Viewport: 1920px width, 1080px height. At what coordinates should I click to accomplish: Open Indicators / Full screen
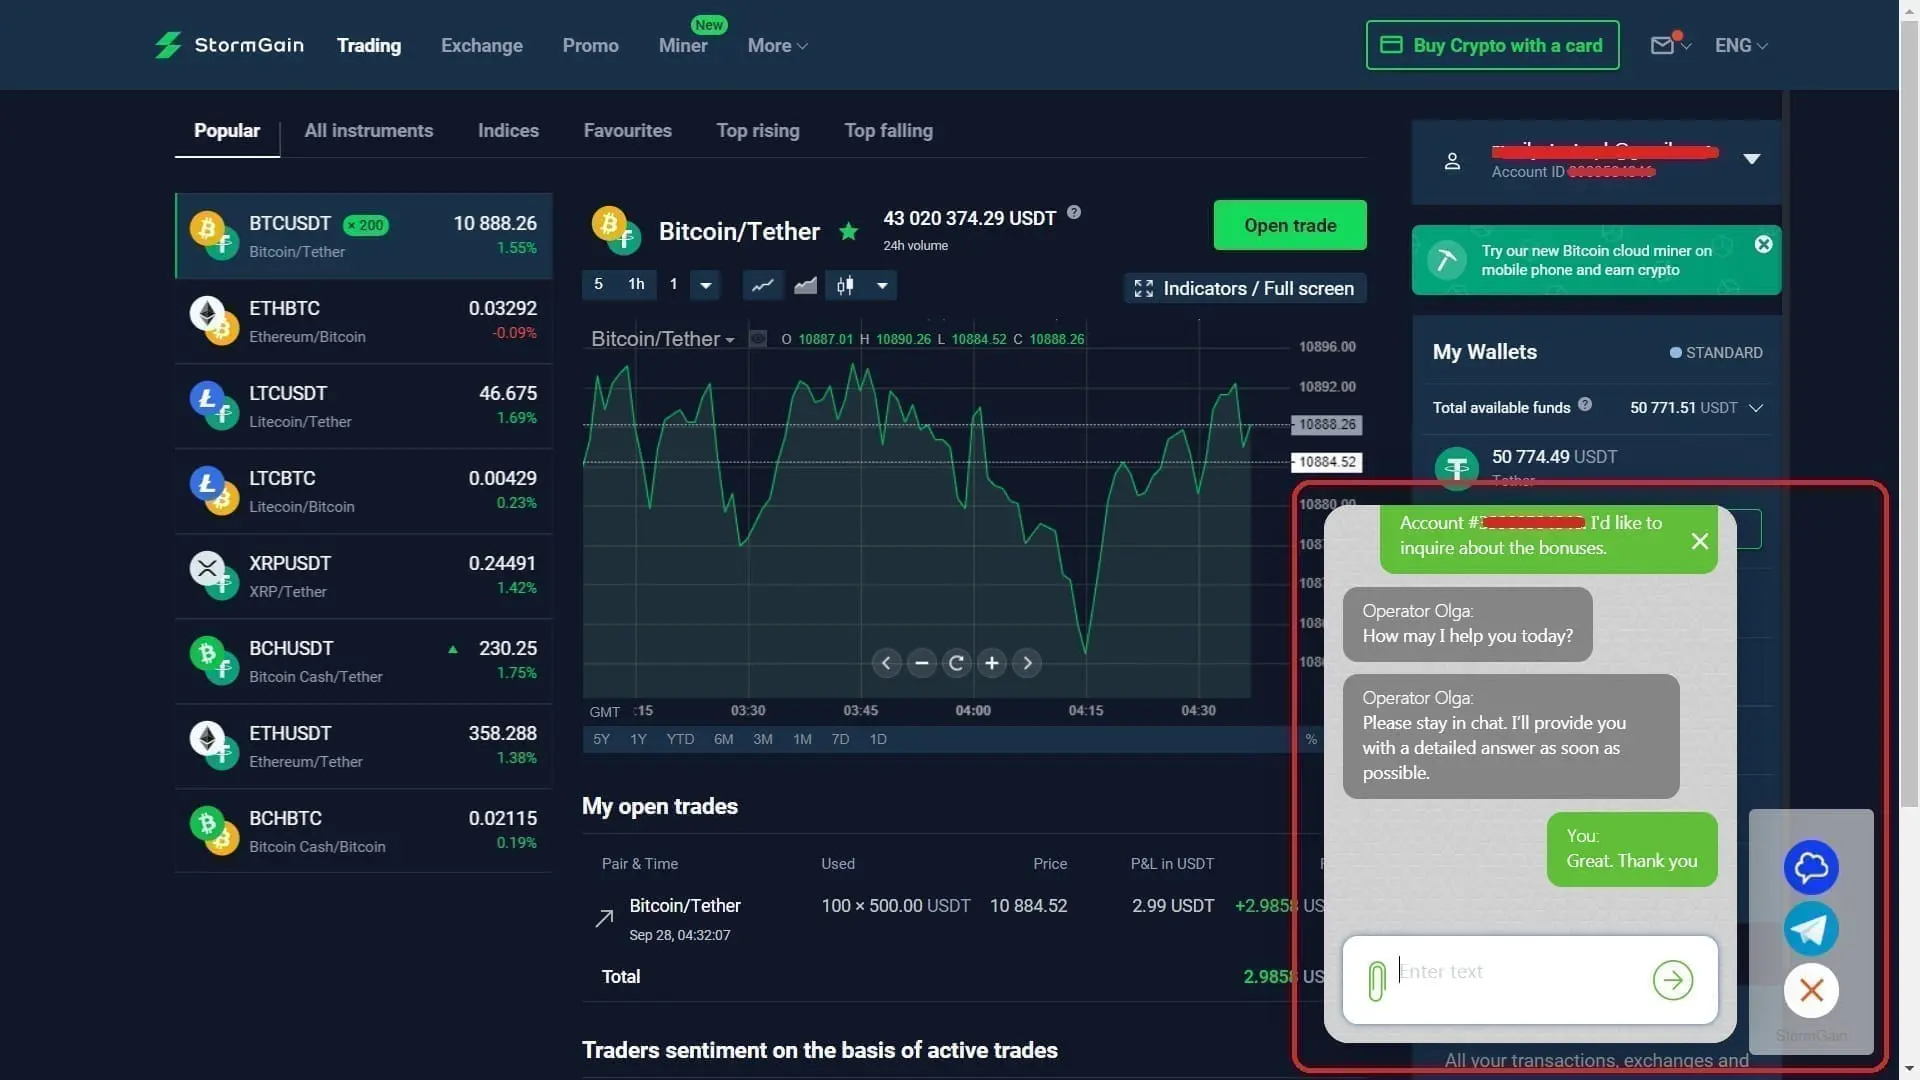click(x=1245, y=289)
